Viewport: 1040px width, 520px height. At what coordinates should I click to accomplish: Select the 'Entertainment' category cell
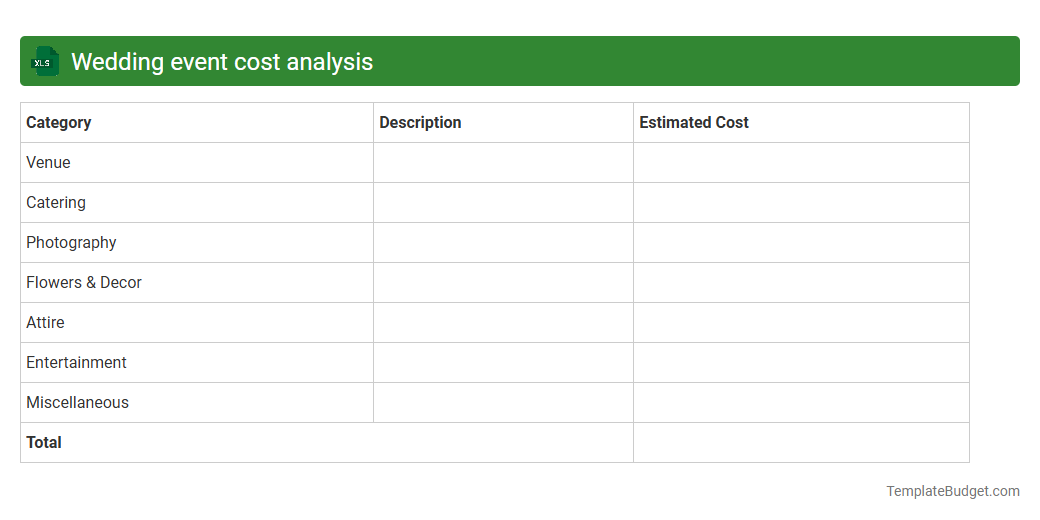(x=197, y=363)
